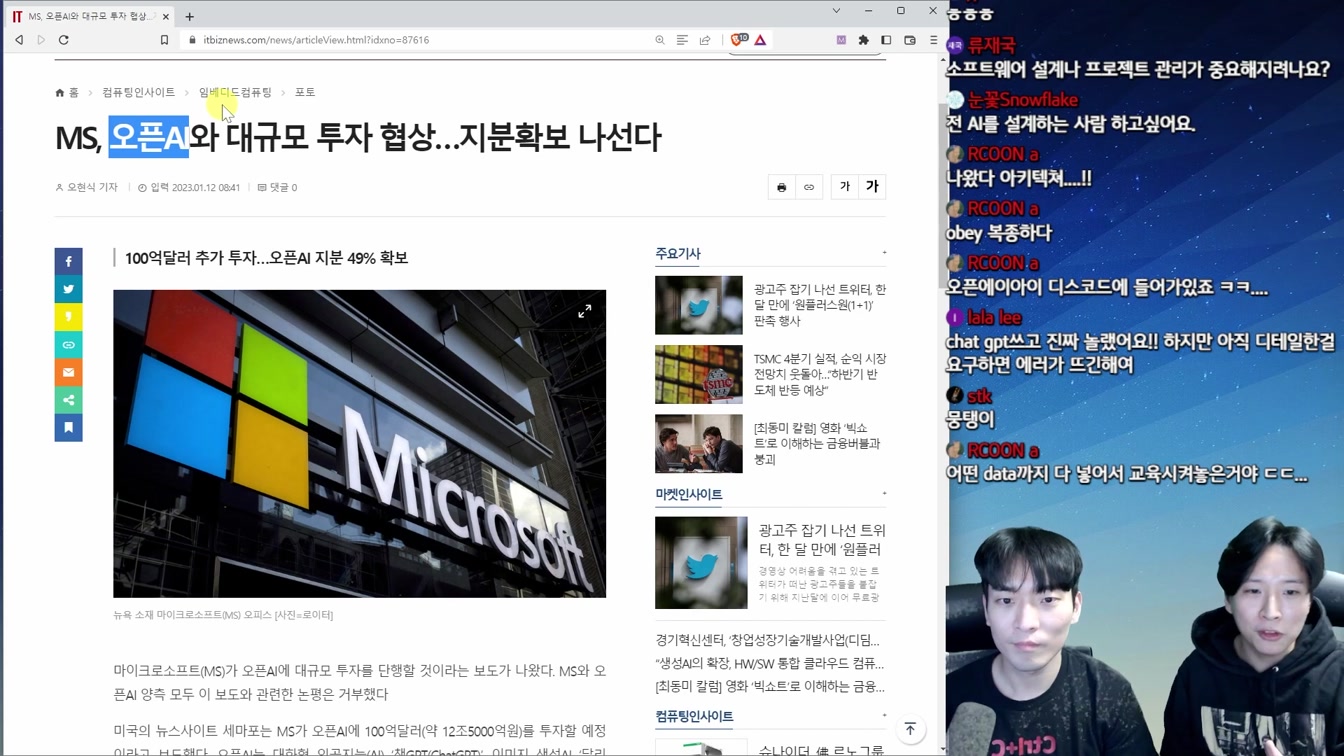
Task: Click the Microsoft office building photo
Action: (359, 444)
